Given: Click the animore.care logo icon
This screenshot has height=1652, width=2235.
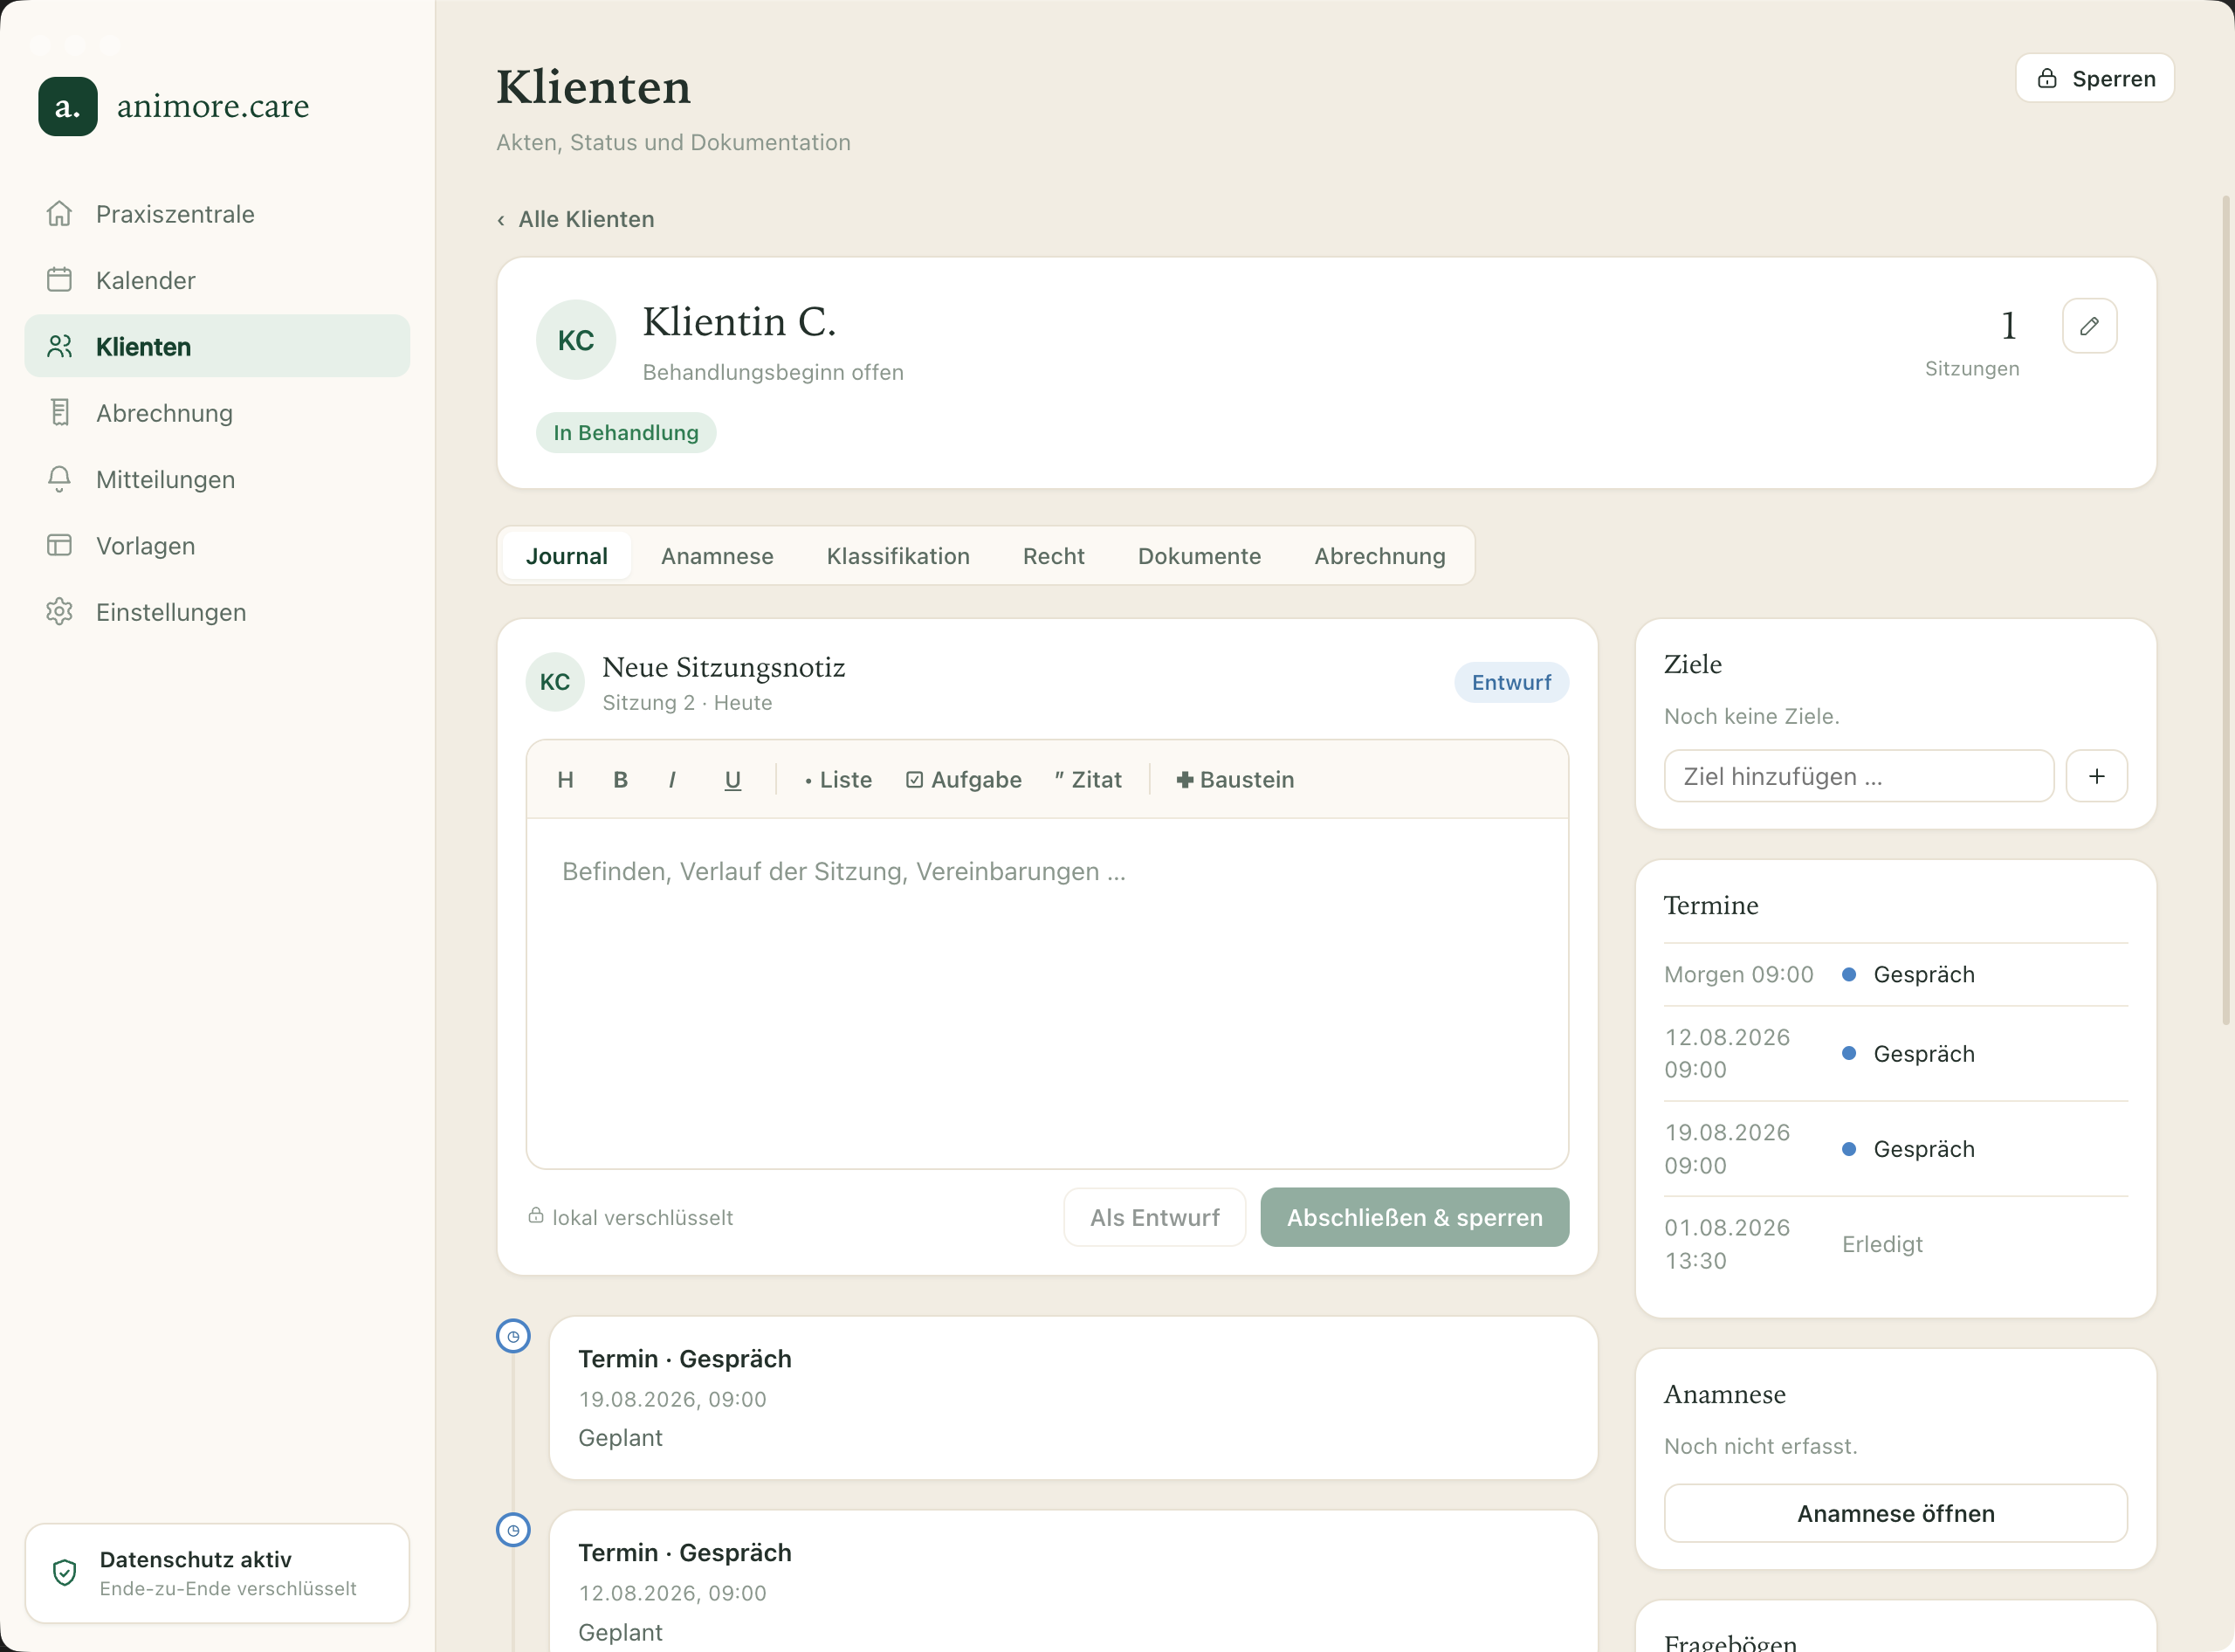Looking at the screenshot, I should [x=68, y=106].
